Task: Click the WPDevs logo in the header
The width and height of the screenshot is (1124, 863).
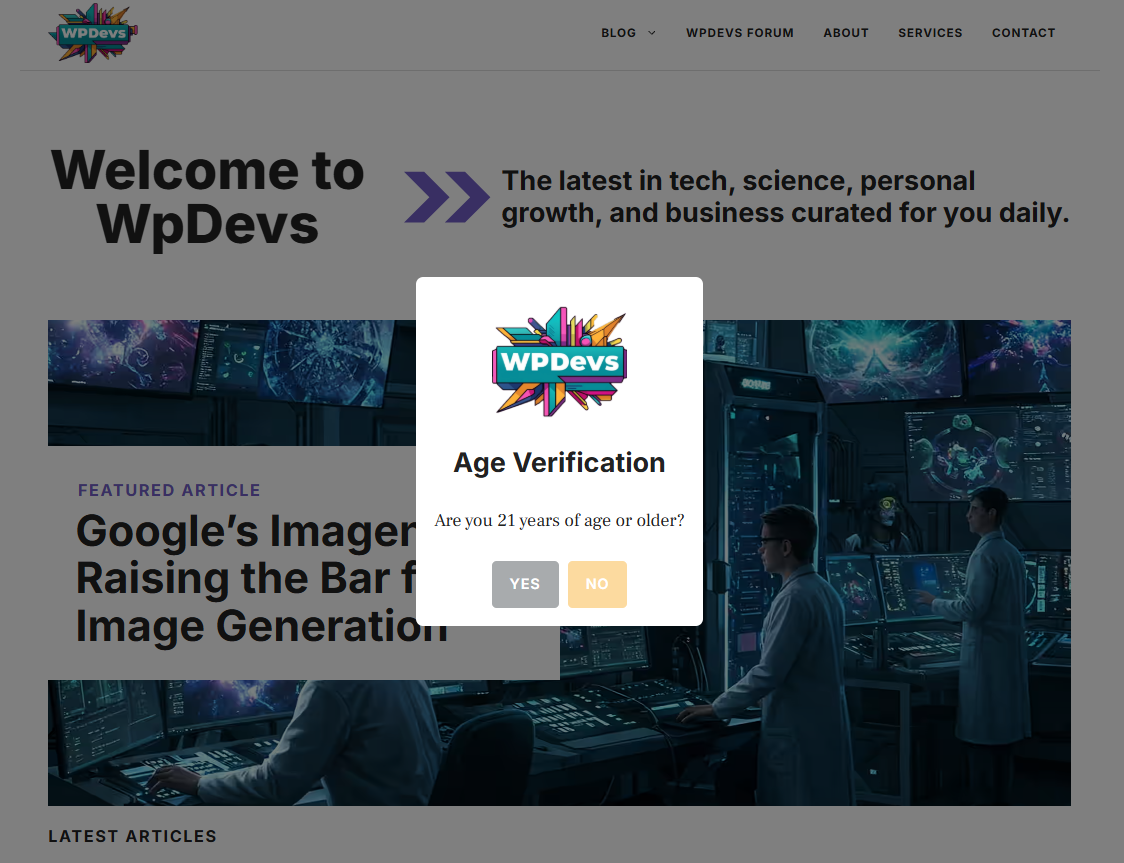Action: click(x=93, y=33)
